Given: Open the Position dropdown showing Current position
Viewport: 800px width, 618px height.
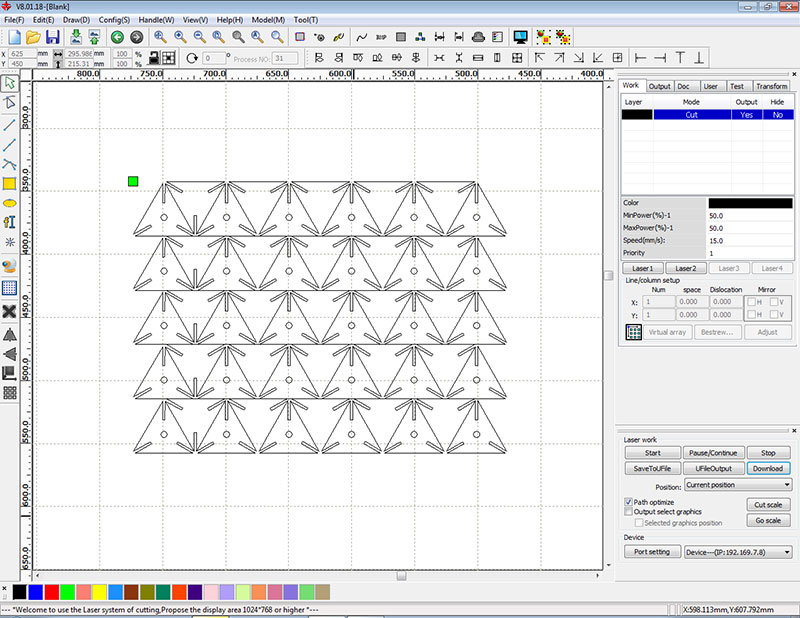Looking at the screenshot, I should [738, 485].
